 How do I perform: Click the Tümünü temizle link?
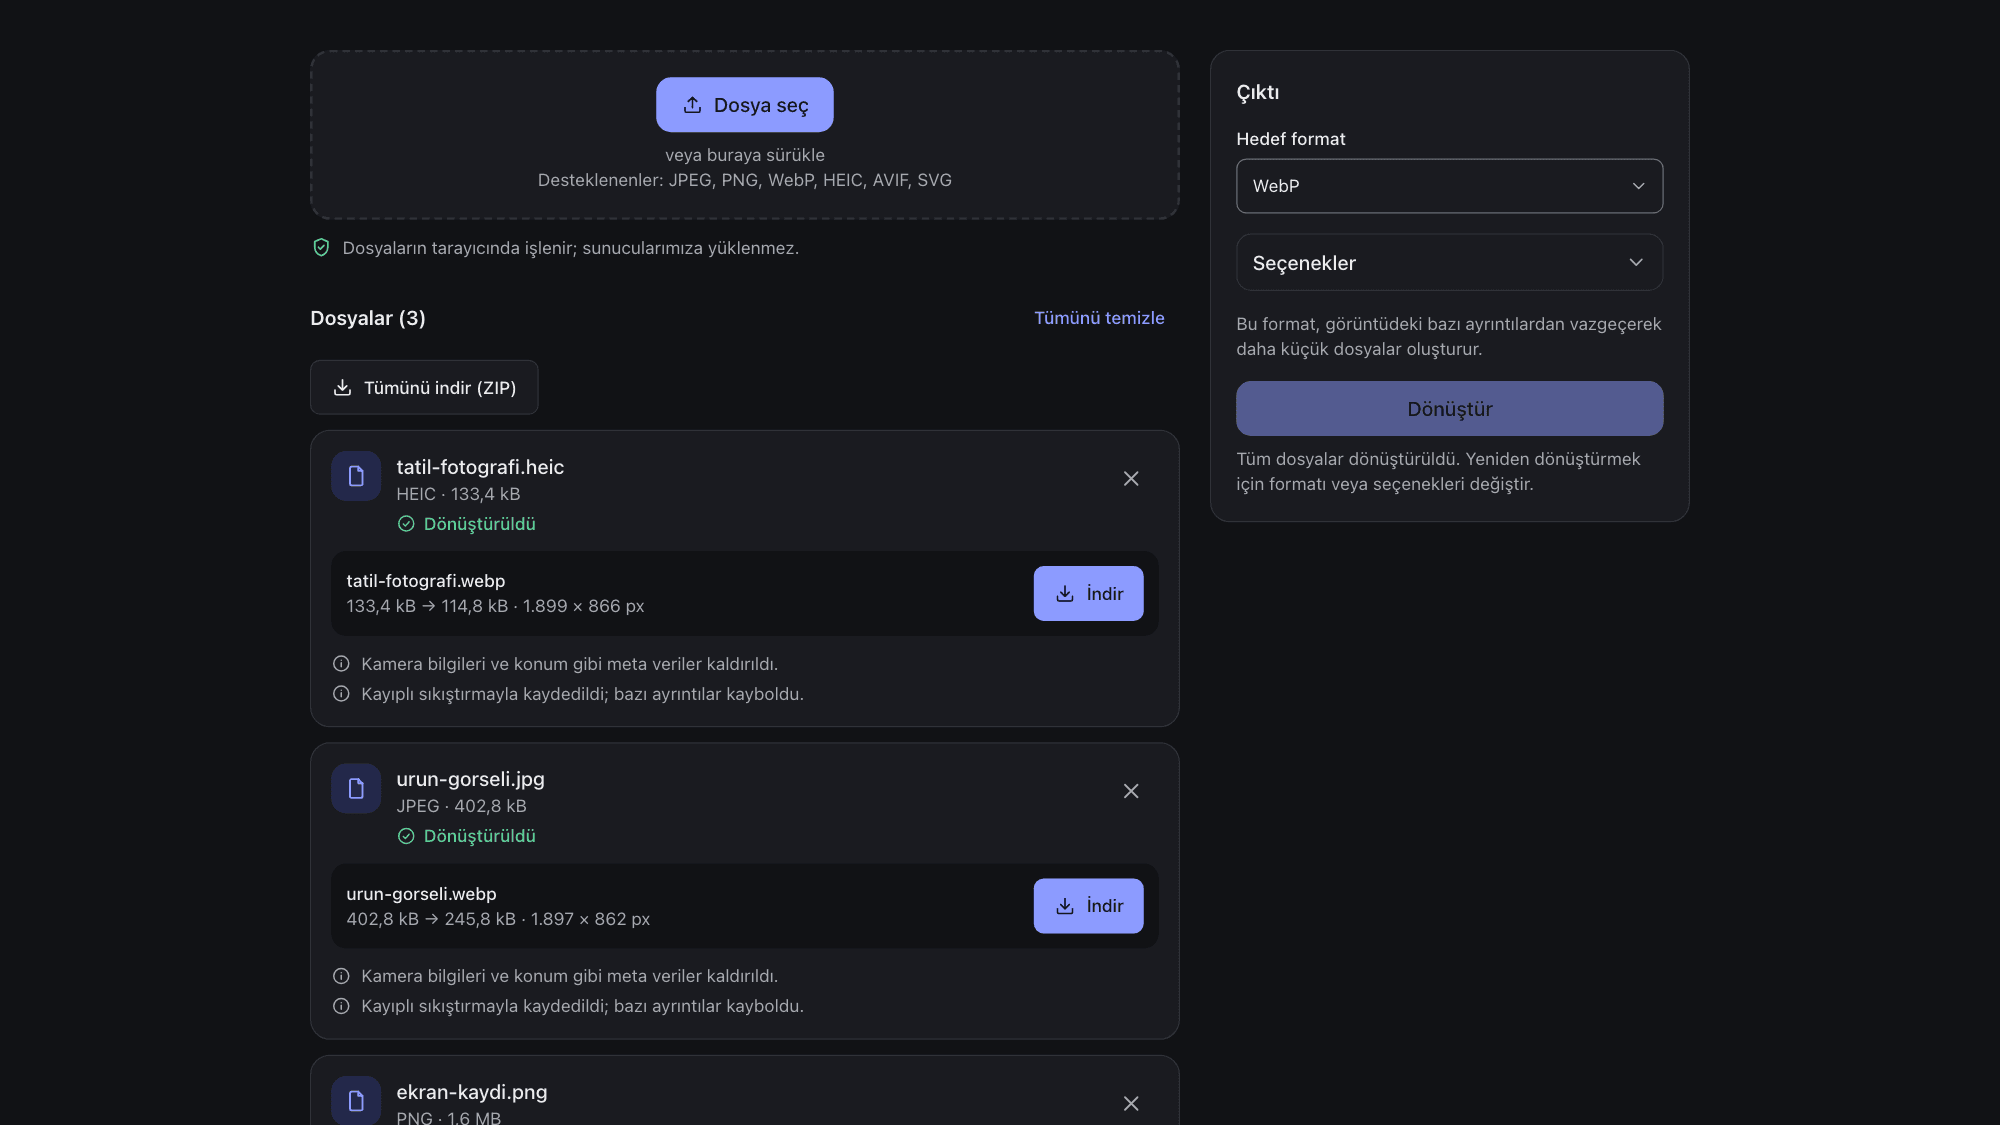coord(1099,318)
